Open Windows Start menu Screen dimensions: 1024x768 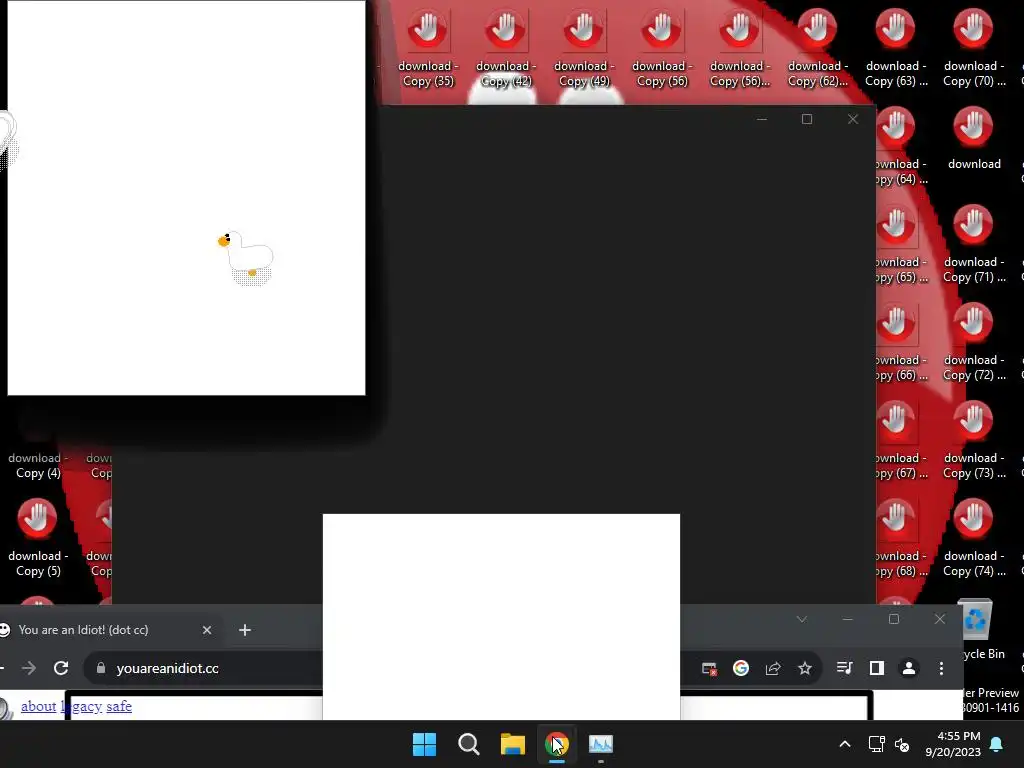point(424,744)
